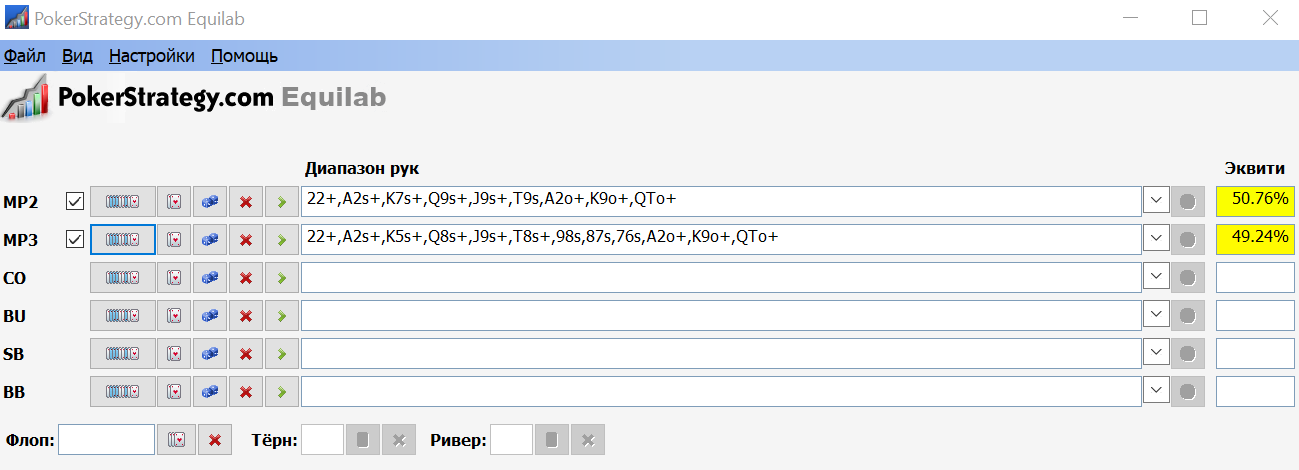Expand SB range history dropdown
The width and height of the screenshot is (1299, 470).
pos(1156,354)
